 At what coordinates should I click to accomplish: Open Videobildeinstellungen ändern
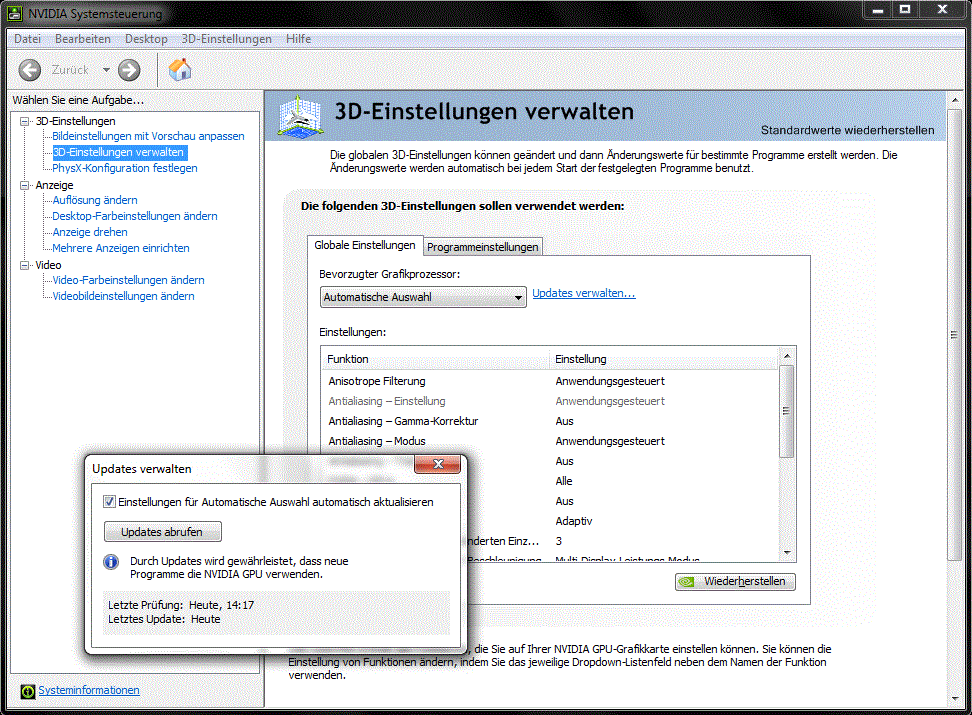123,296
